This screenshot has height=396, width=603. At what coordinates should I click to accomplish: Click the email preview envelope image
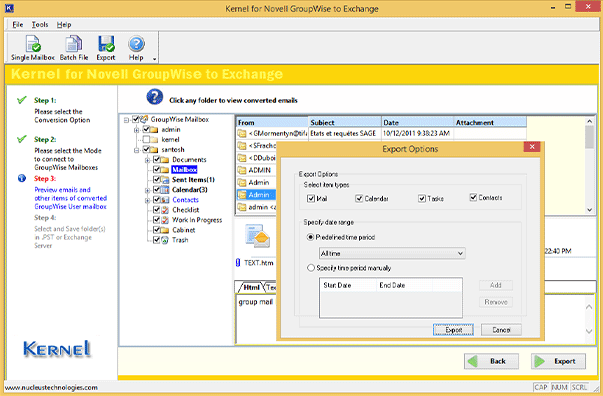pyautogui.click(x=258, y=236)
